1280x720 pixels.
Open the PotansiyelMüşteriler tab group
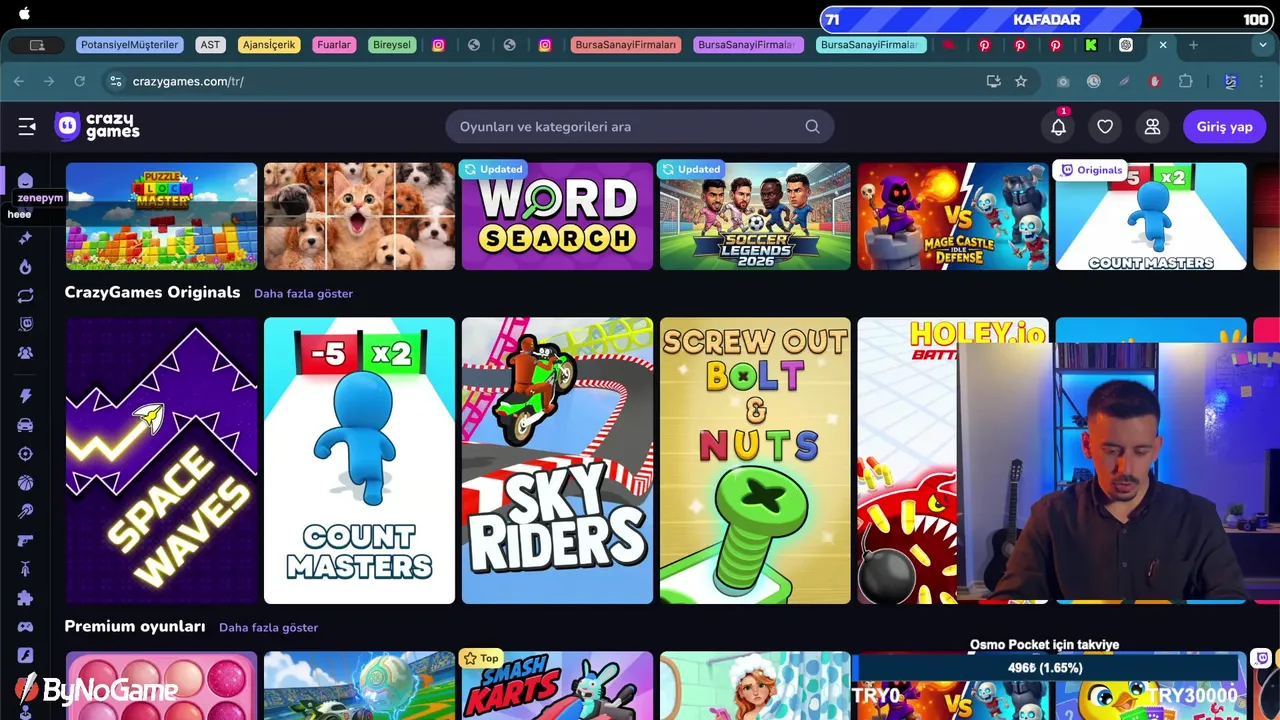click(x=129, y=45)
